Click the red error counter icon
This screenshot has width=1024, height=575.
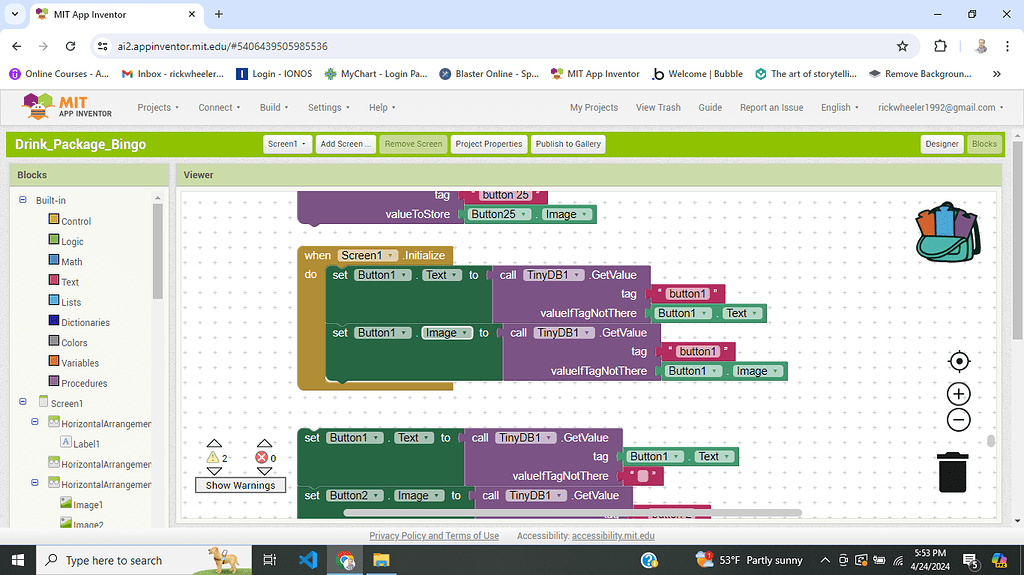[x=263, y=457]
